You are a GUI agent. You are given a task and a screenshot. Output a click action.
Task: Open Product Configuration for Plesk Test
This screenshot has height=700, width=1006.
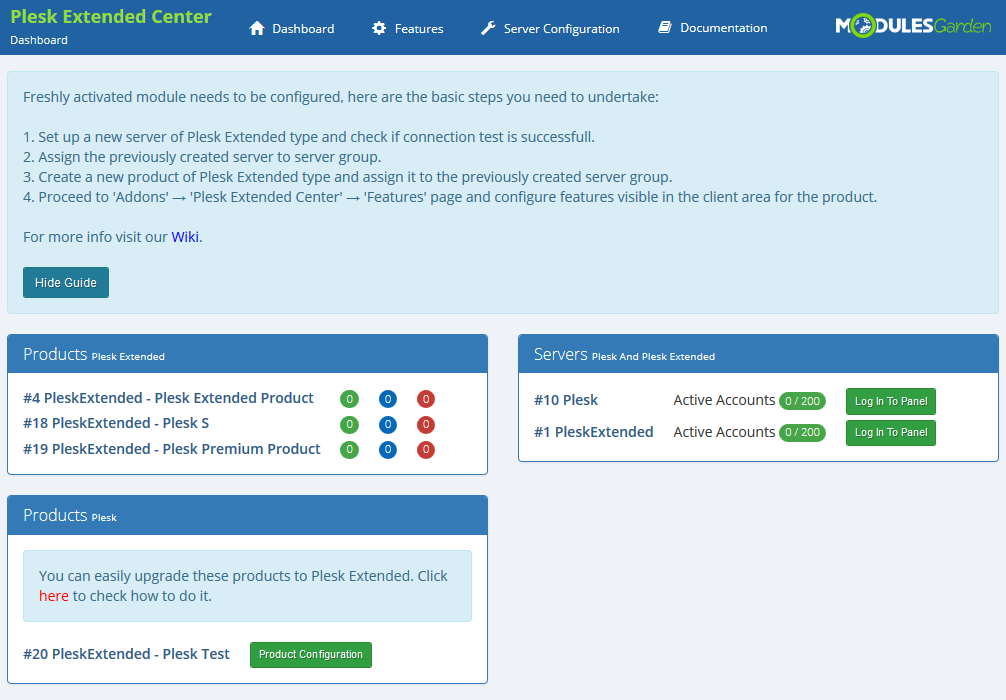[310, 655]
